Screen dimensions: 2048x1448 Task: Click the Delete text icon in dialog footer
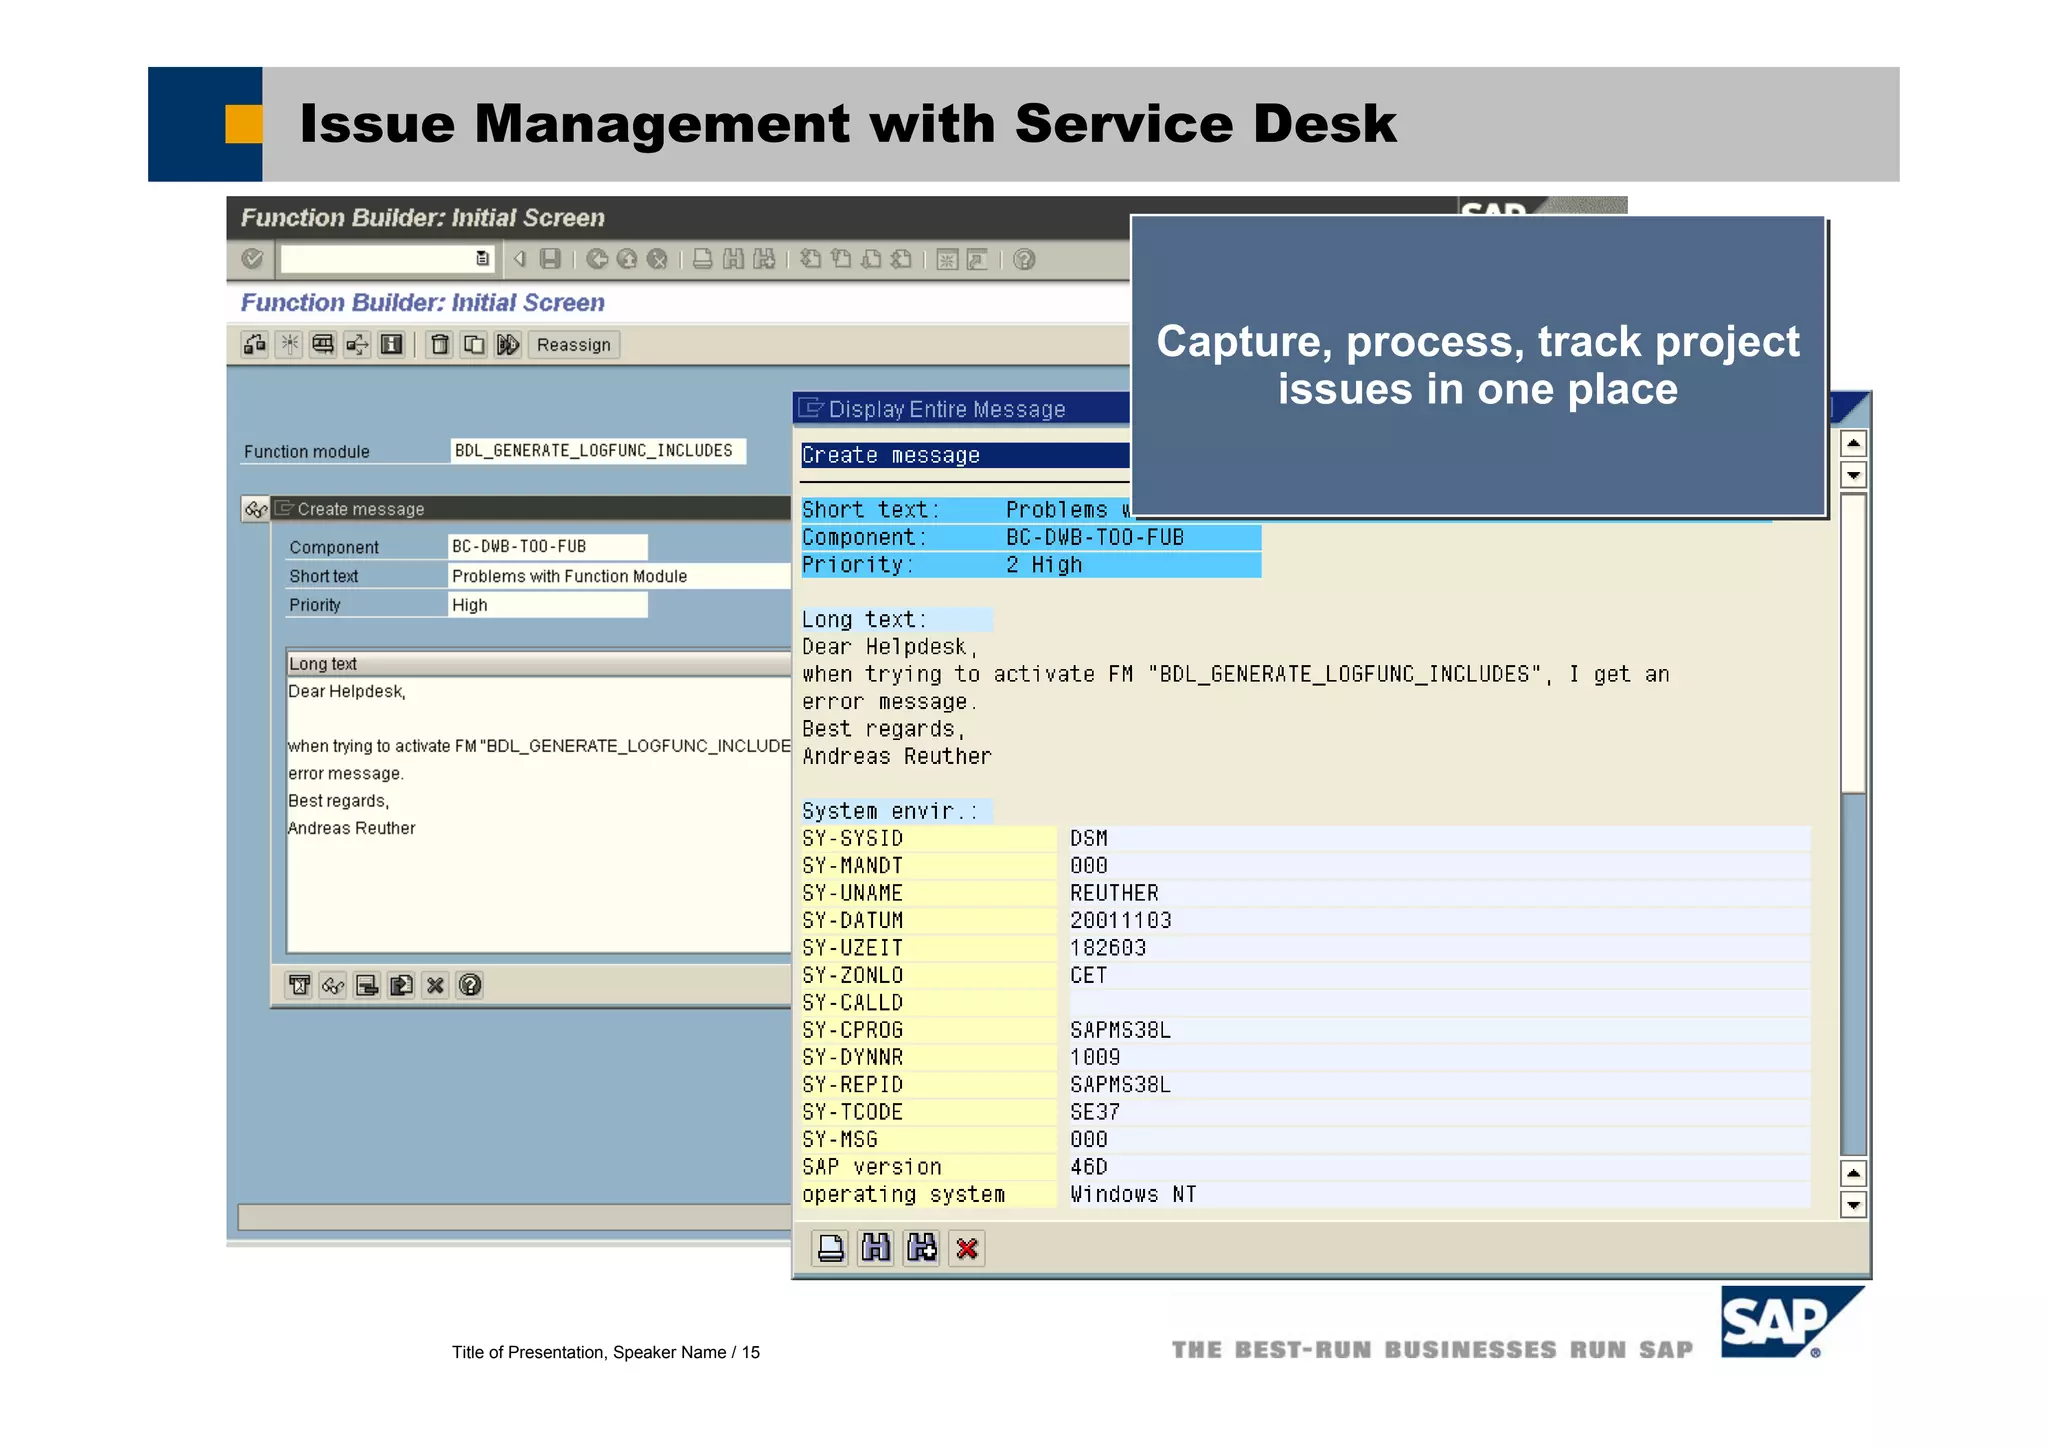(299, 986)
